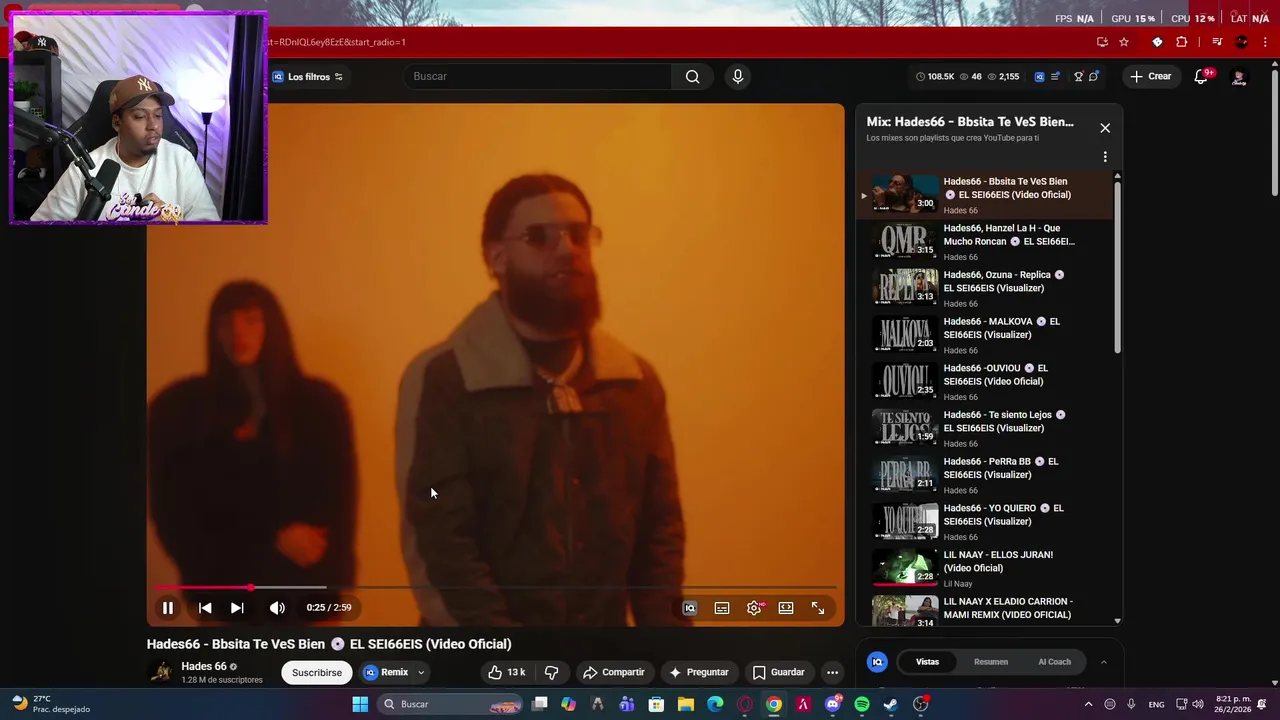1280x720 pixels.
Task: Open account avatar menu on YouTube
Action: click(x=1239, y=77)
